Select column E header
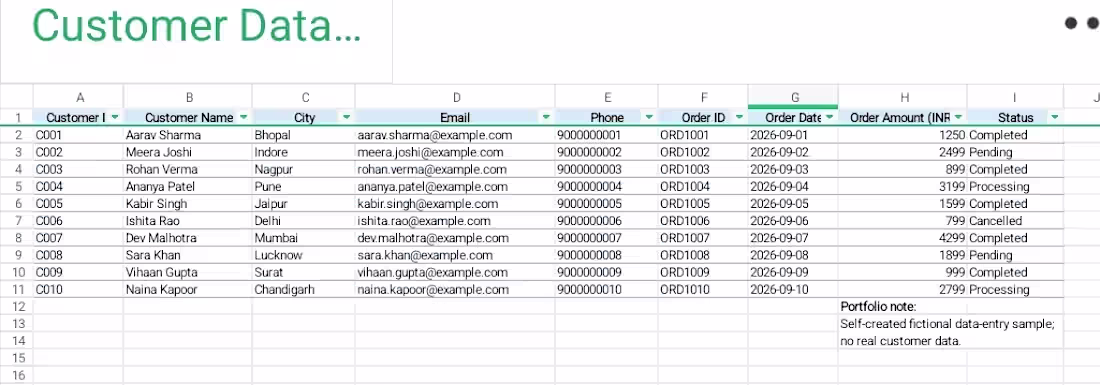The height and width of the screenshot is (385, 1100). 607,97
